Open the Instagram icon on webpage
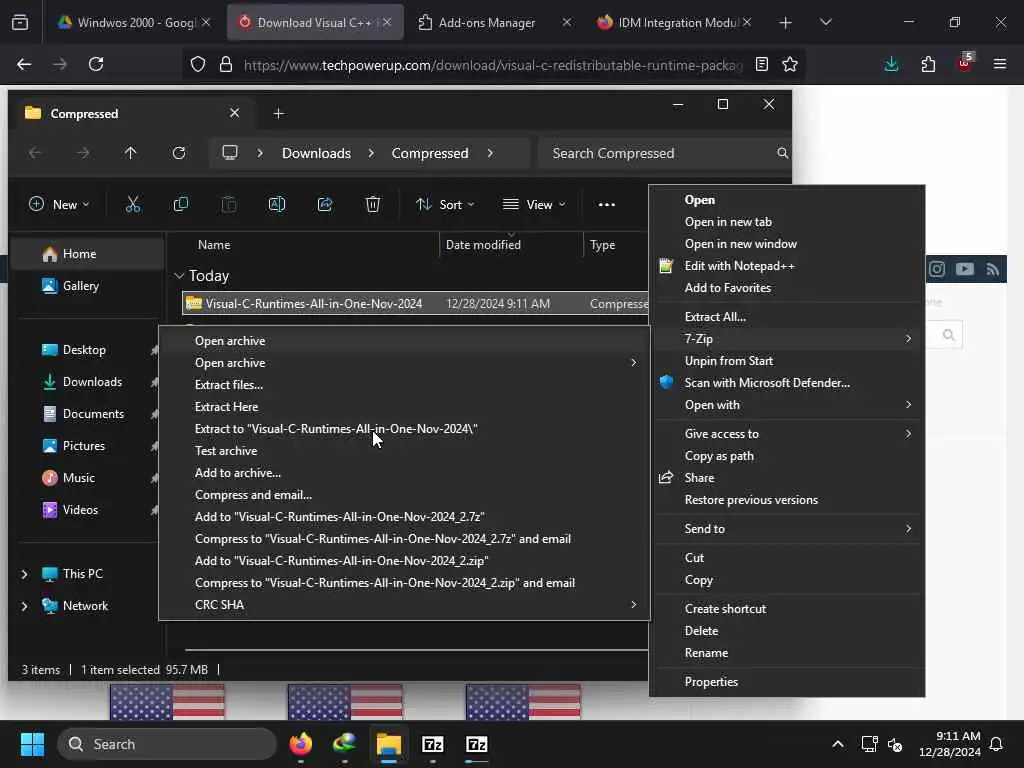The height and width of the screenshot is (768, 1024). point(937,269)
